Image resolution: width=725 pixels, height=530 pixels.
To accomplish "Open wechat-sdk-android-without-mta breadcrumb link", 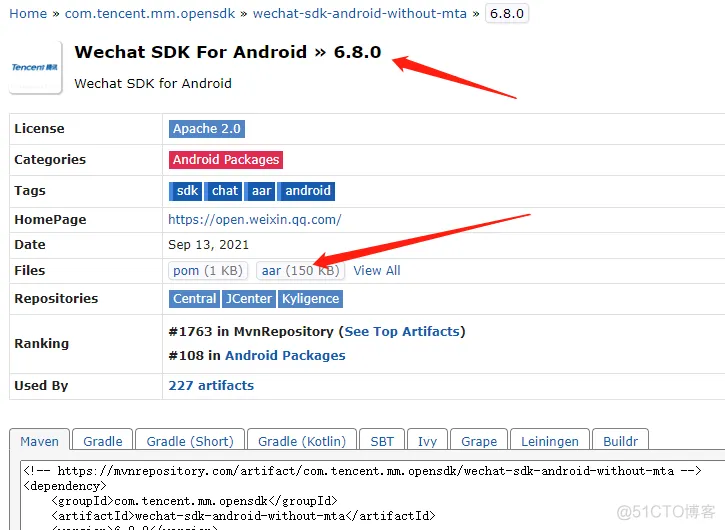I will tap(360, 13).
